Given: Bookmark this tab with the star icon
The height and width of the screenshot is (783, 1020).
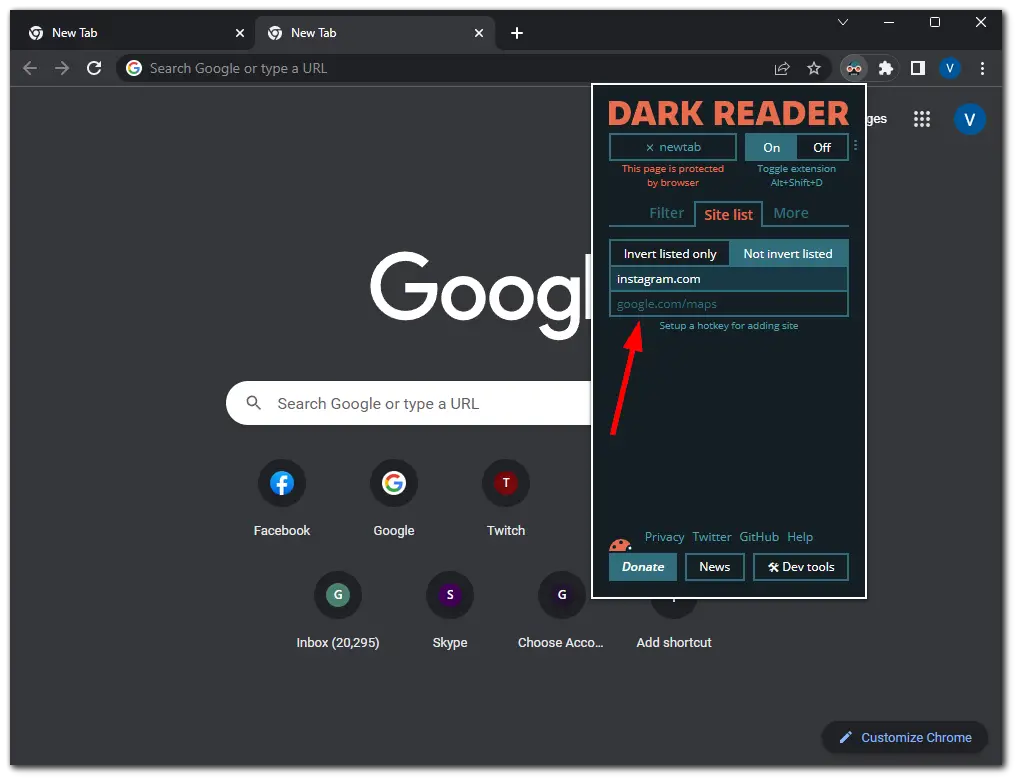Looking at the screenshot, I should pos(814,68).
